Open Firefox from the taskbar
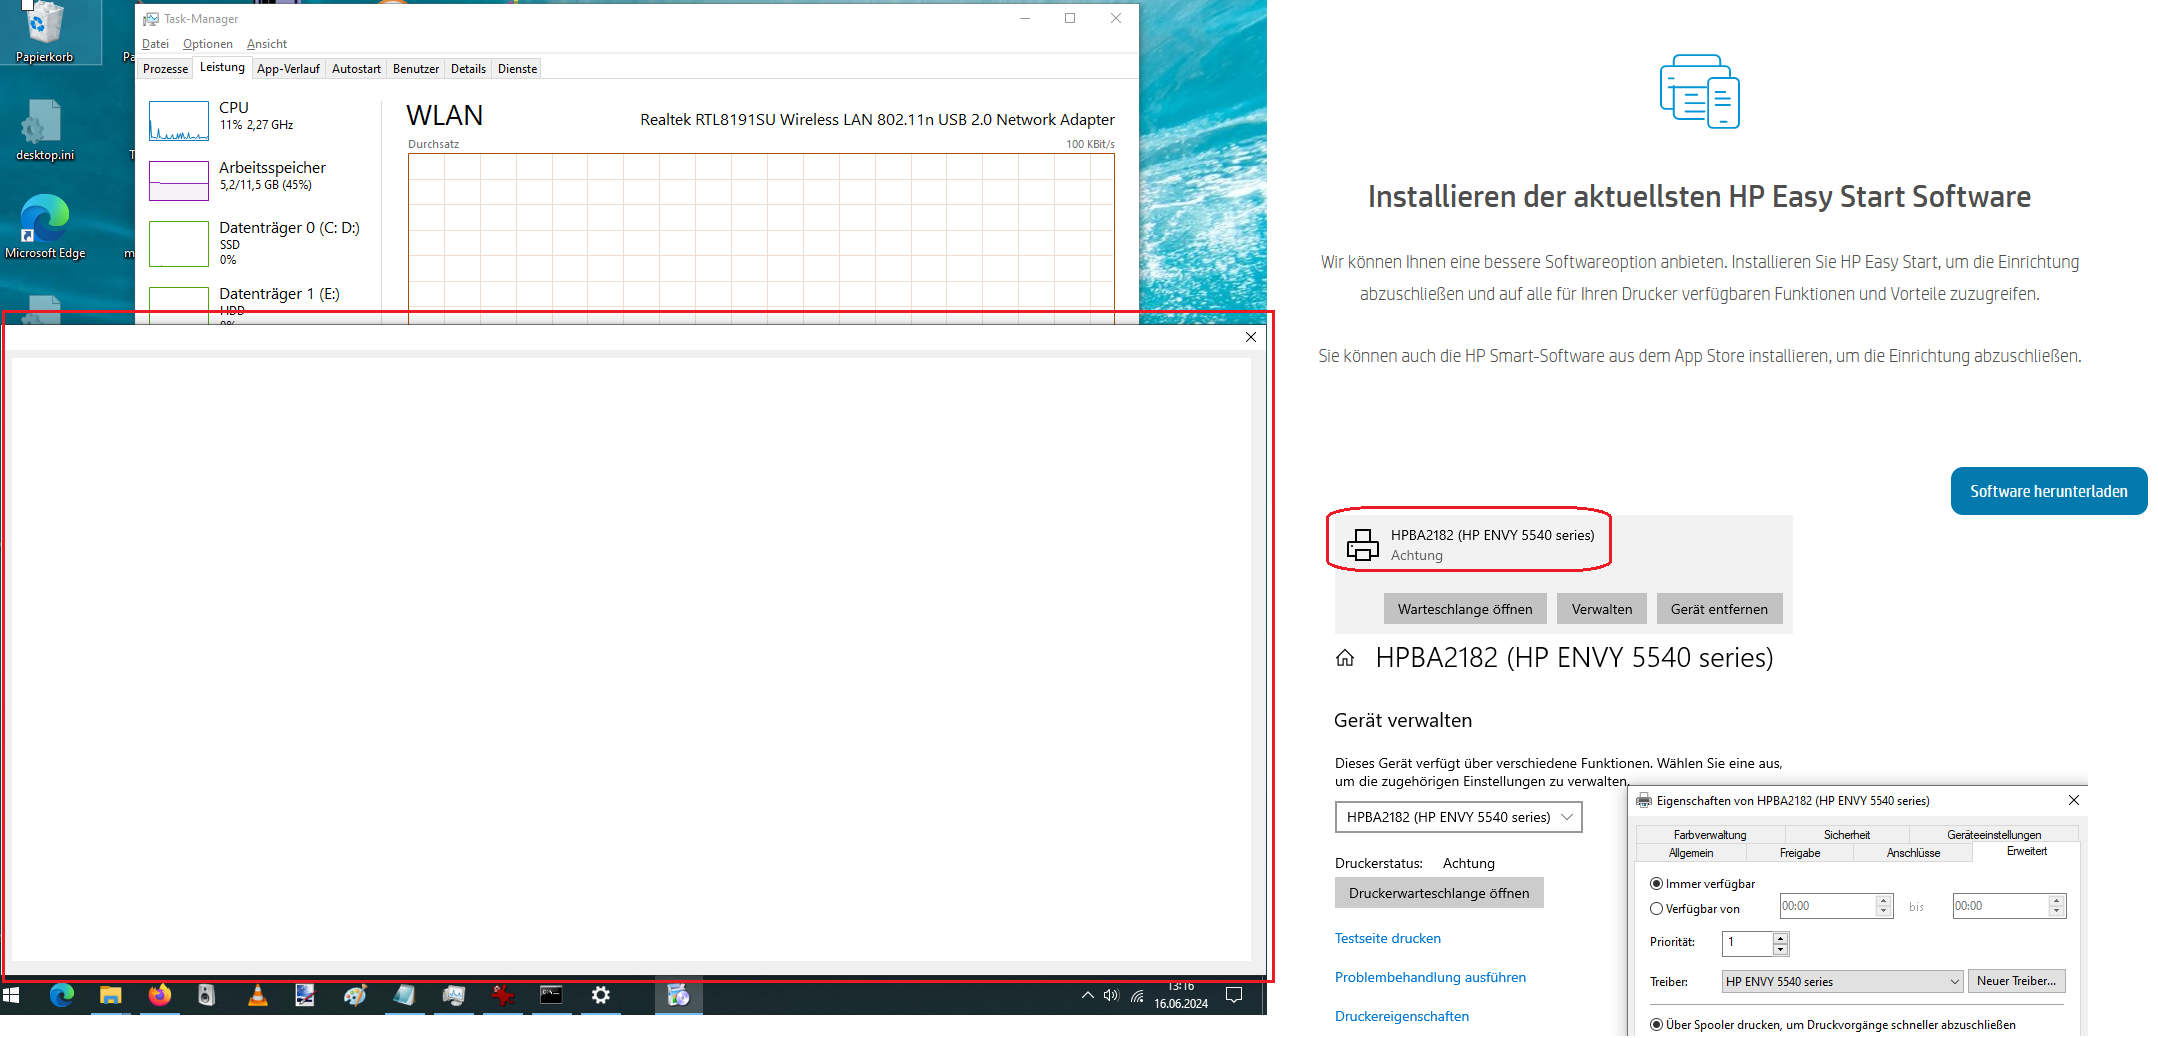 (x=159, y=995)
